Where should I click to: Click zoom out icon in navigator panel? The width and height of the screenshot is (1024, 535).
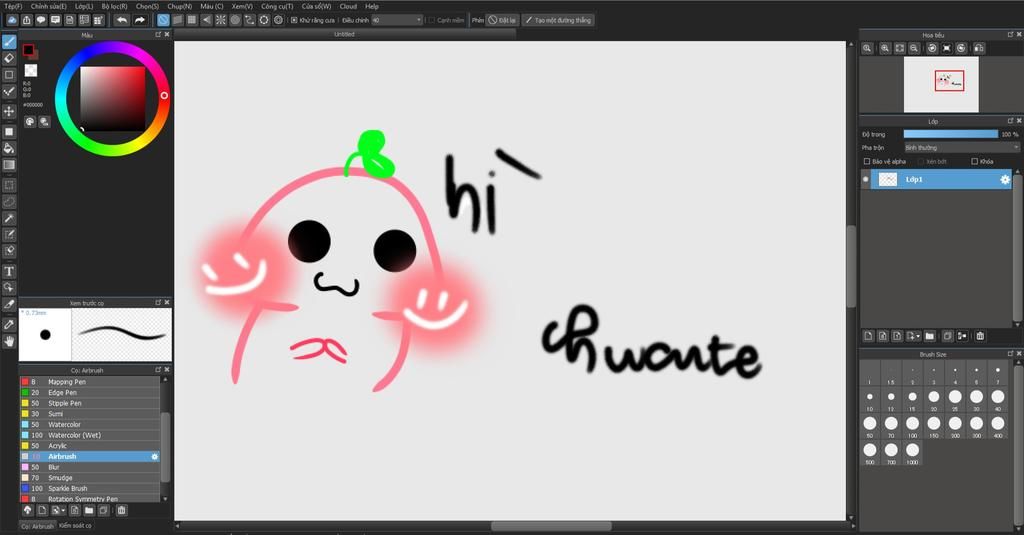click(914, 48)
